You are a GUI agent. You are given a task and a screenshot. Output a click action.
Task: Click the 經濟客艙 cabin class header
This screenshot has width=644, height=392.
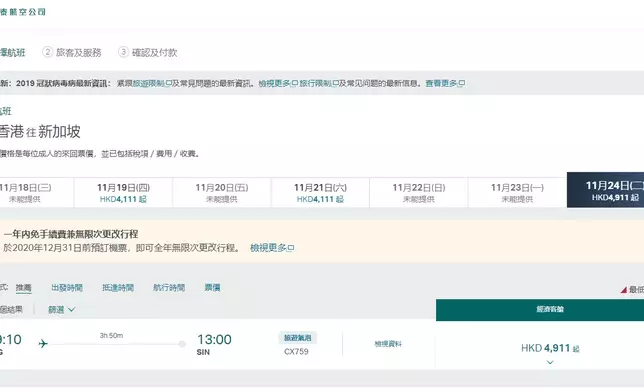click(540, 309)
